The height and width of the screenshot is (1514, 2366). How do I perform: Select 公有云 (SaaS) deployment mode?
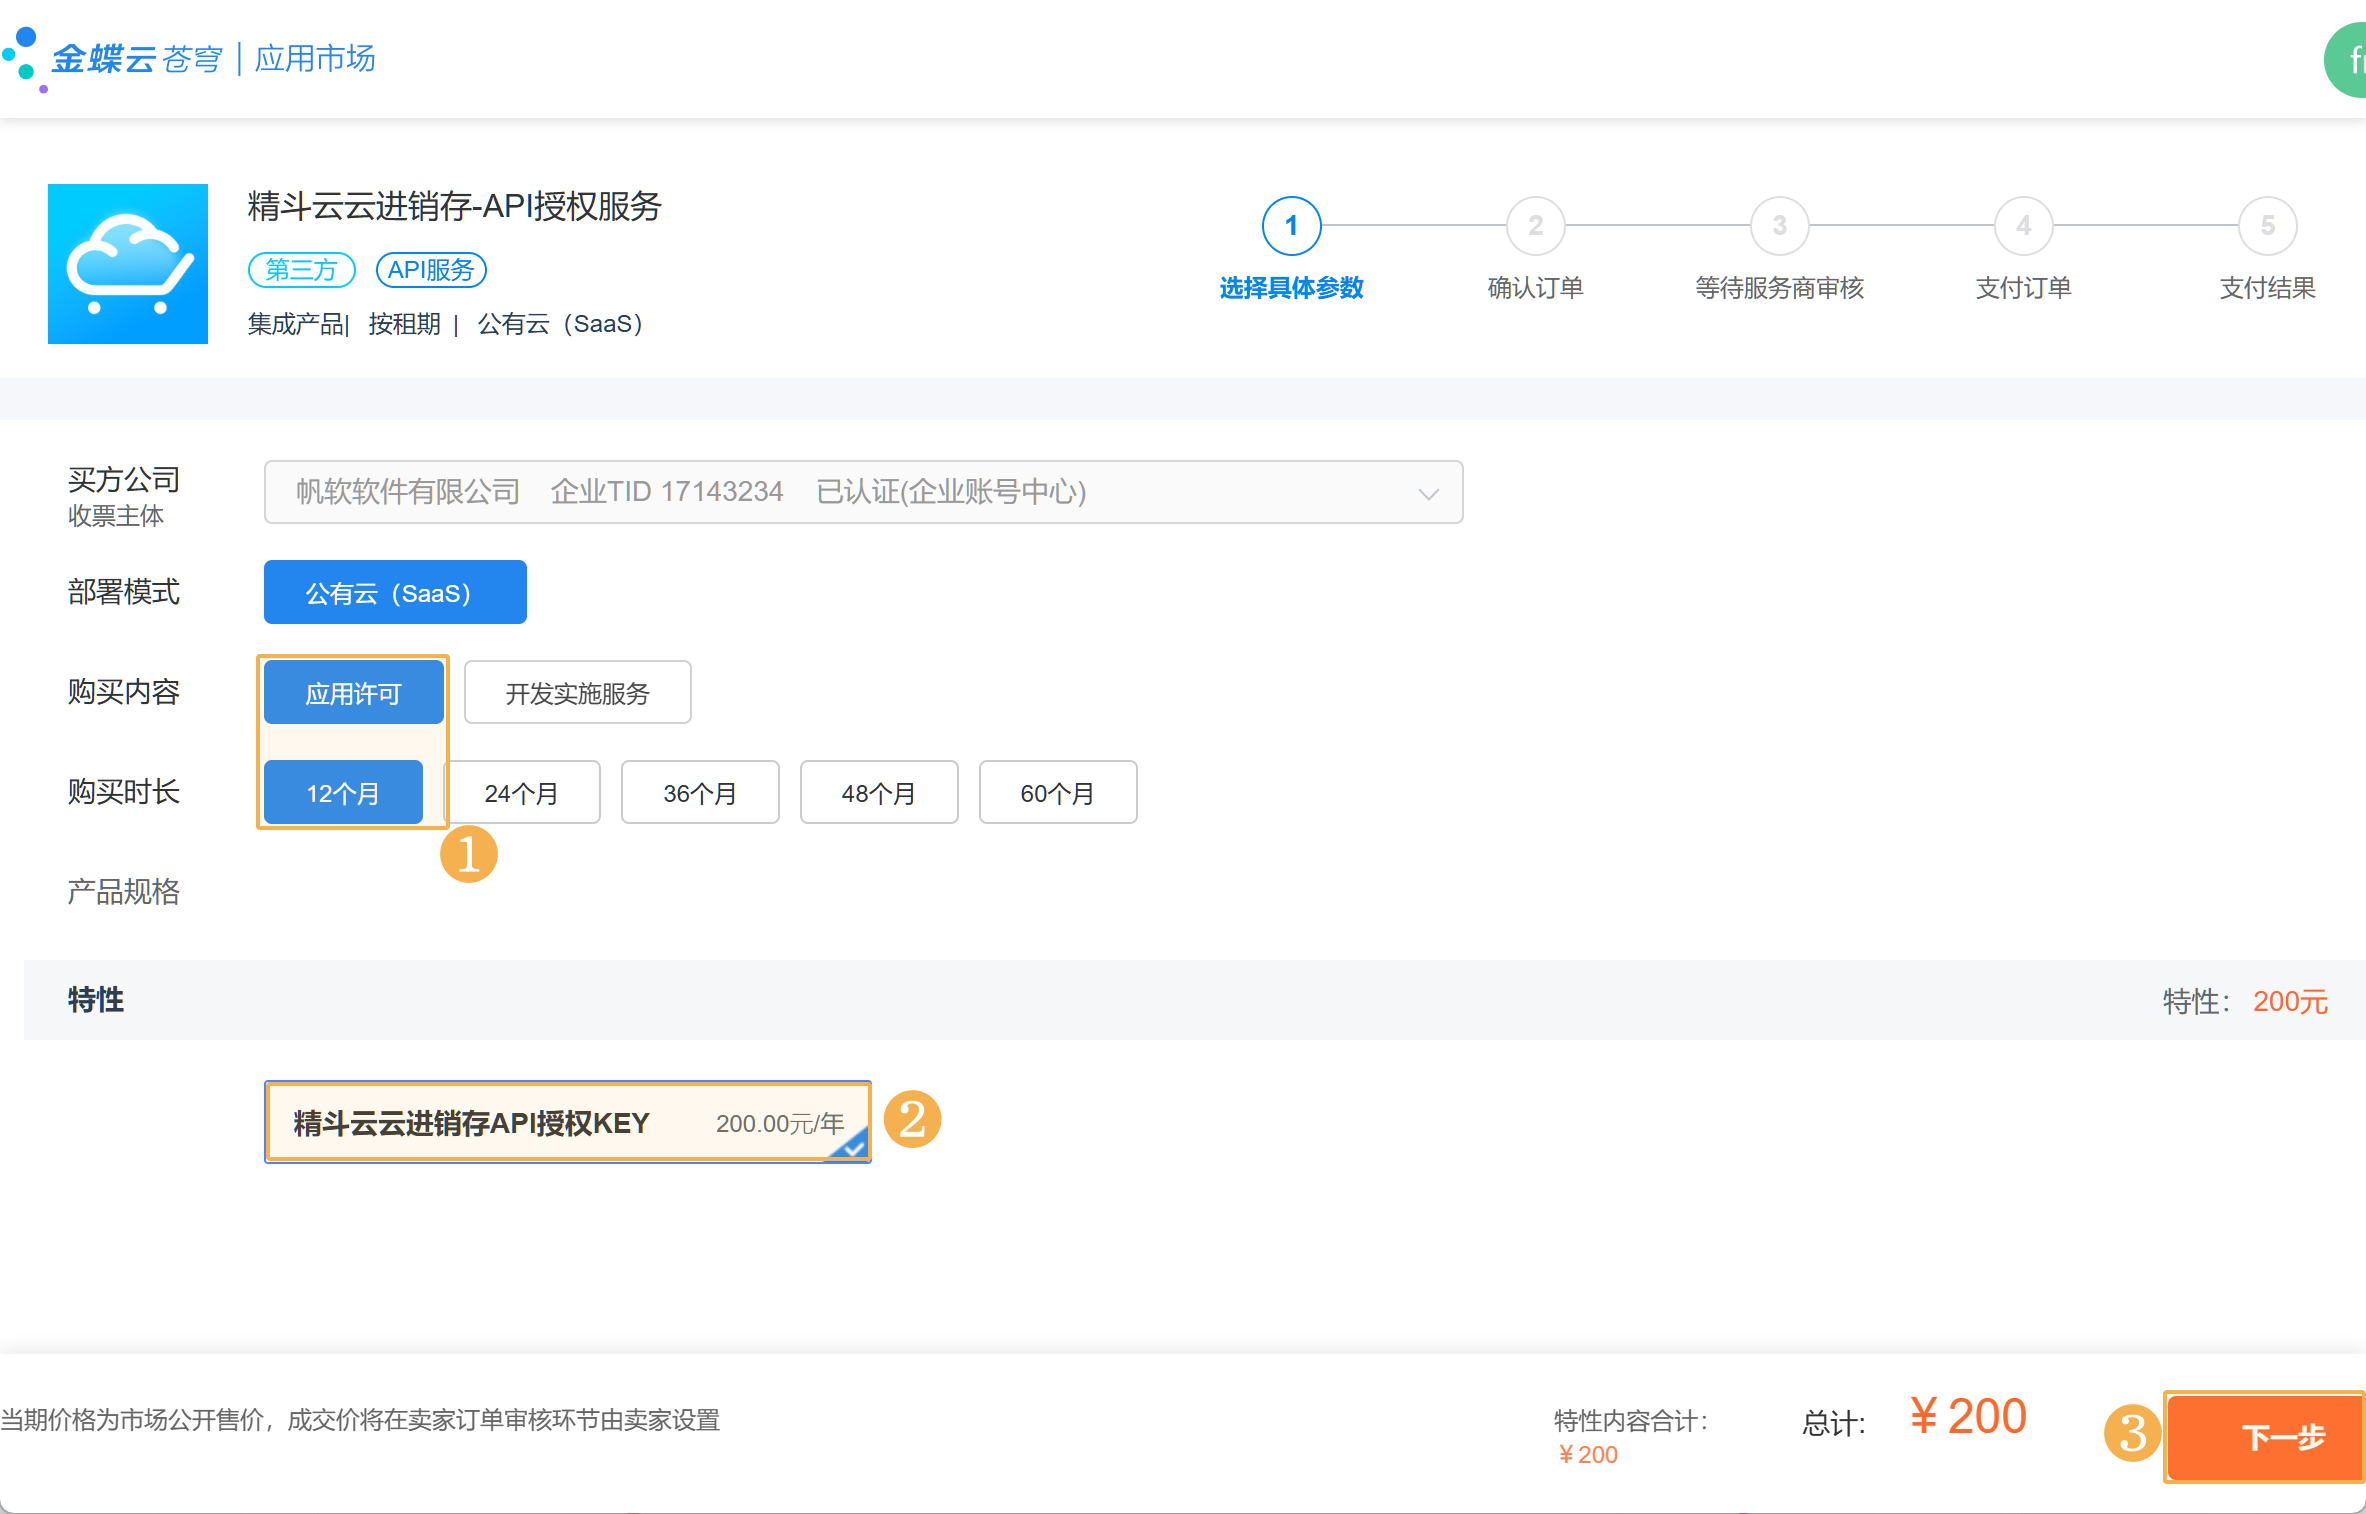tap(395, 592)
